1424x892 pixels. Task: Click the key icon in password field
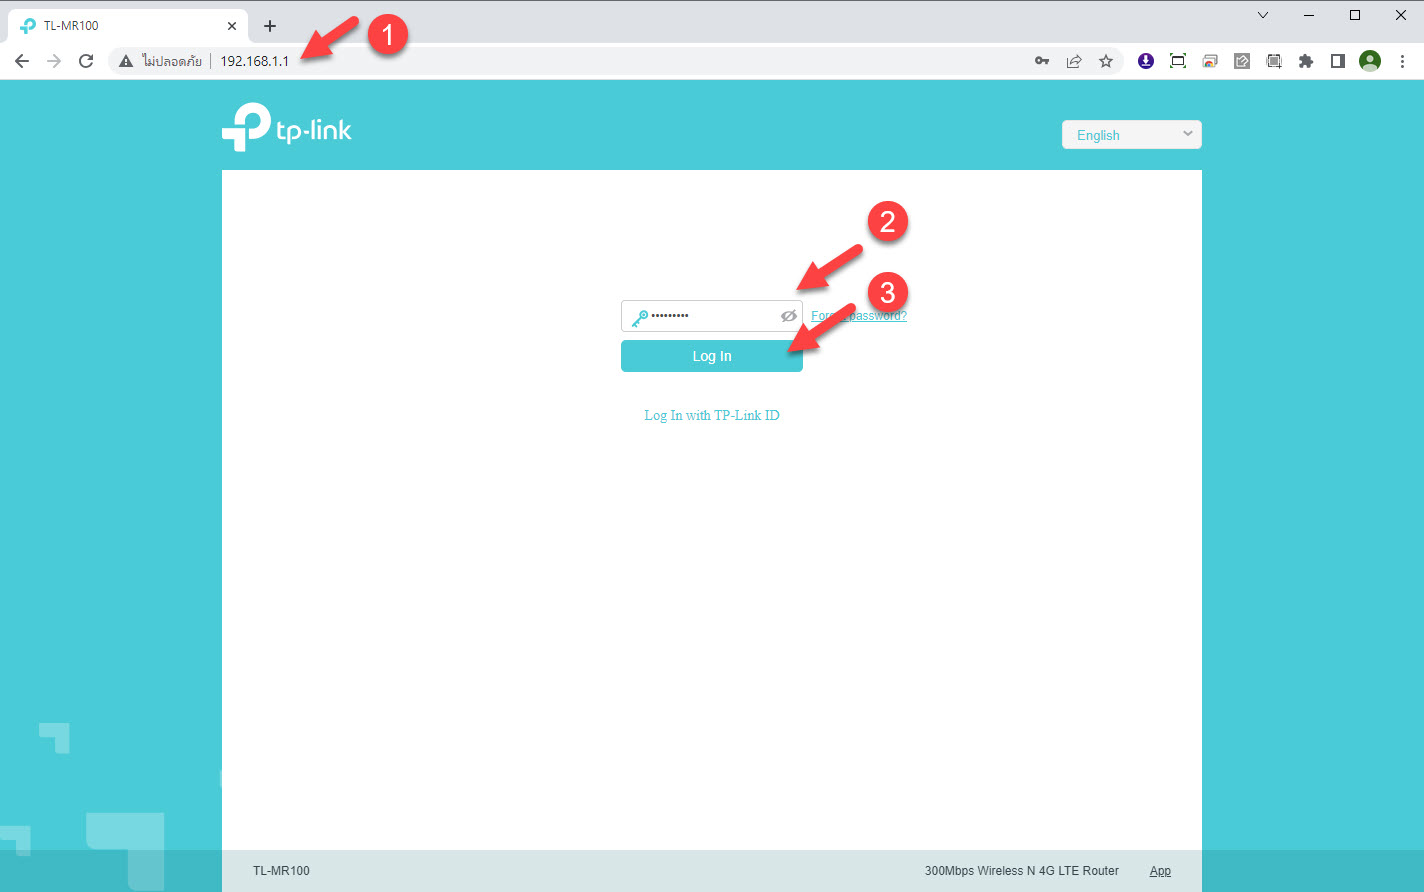(639, 316)
